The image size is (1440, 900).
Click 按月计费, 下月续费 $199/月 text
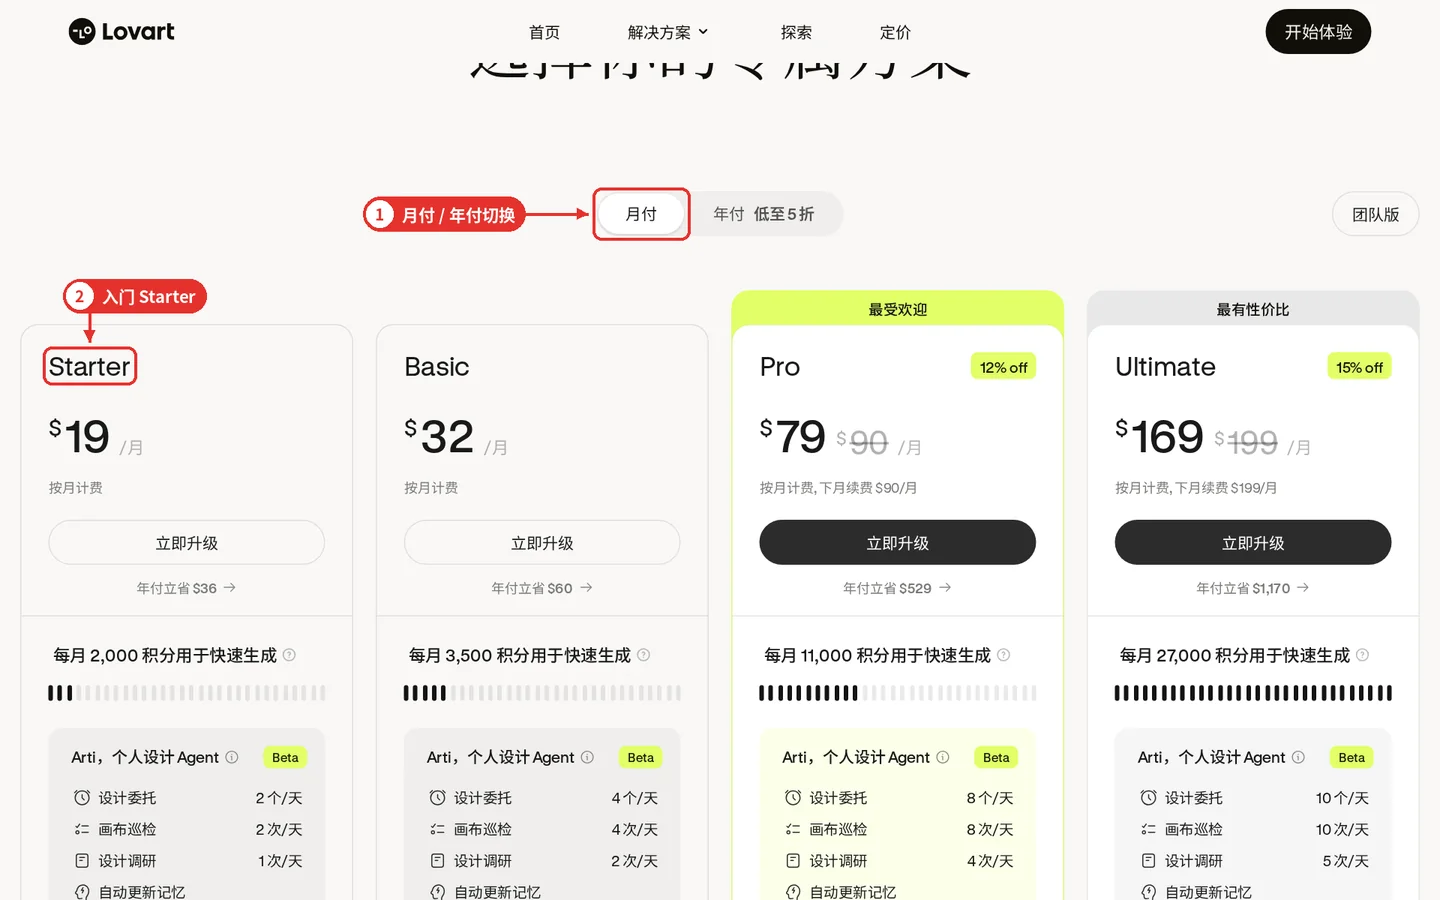click(x=1196, y=488)
